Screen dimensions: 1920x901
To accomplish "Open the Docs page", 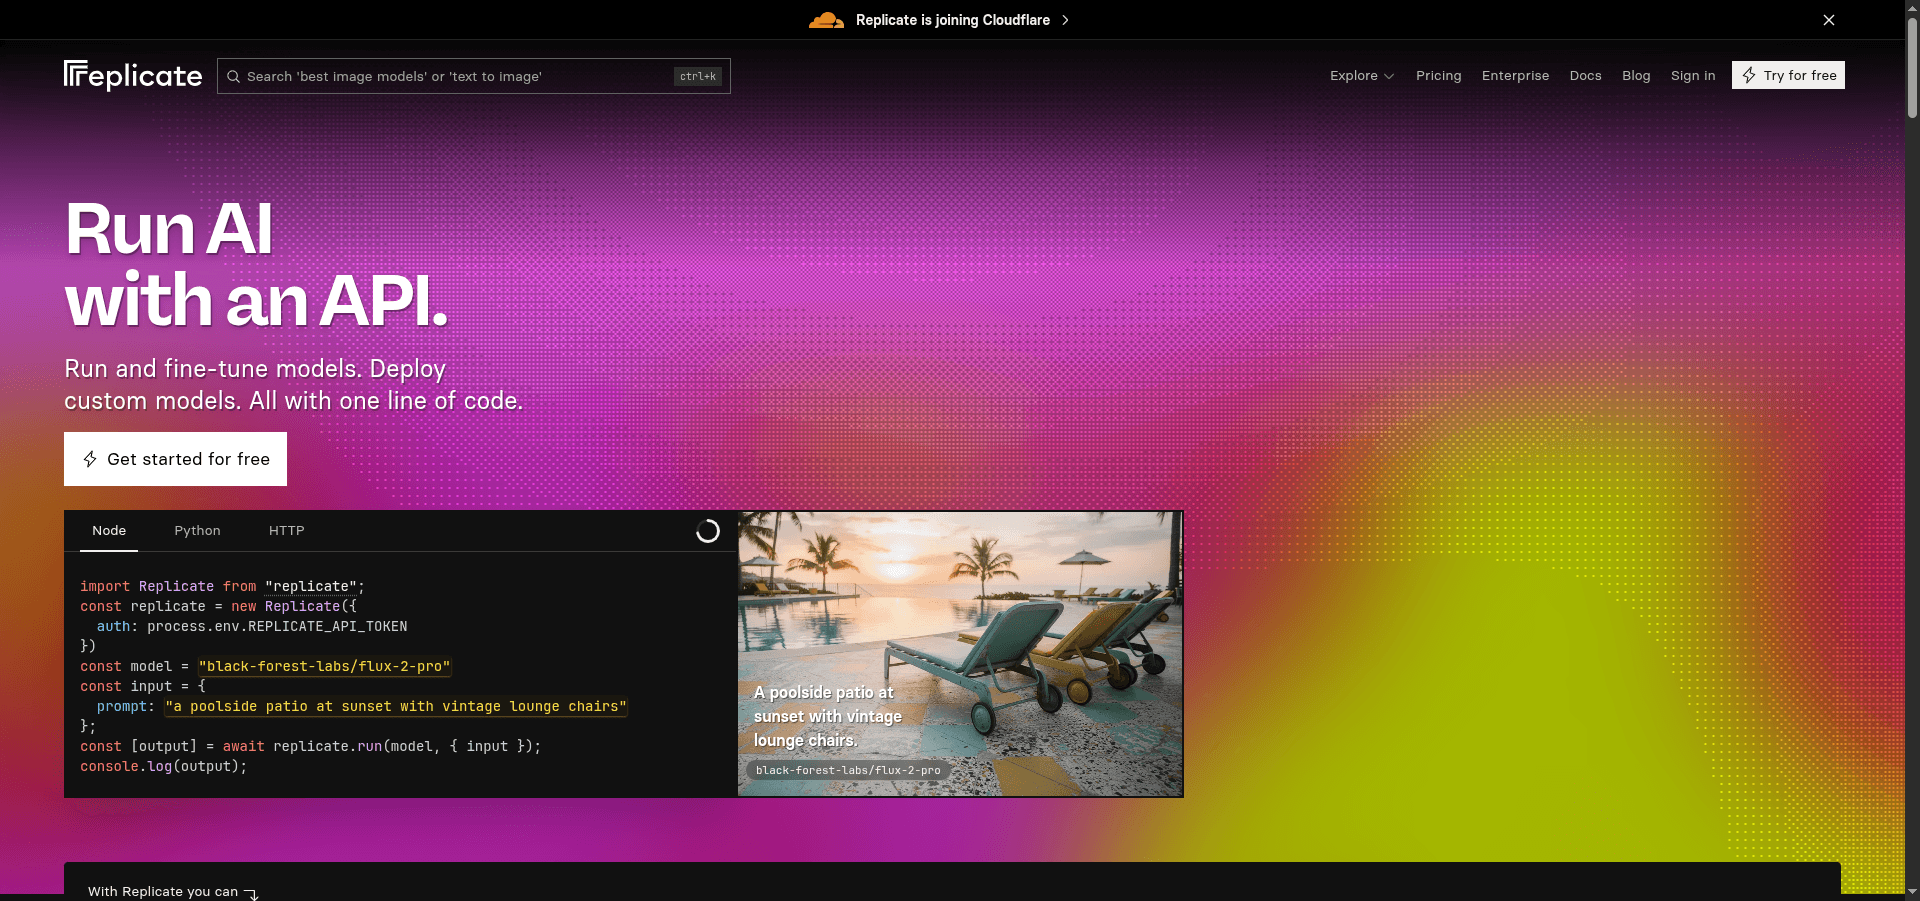I will click(1585, 76).
